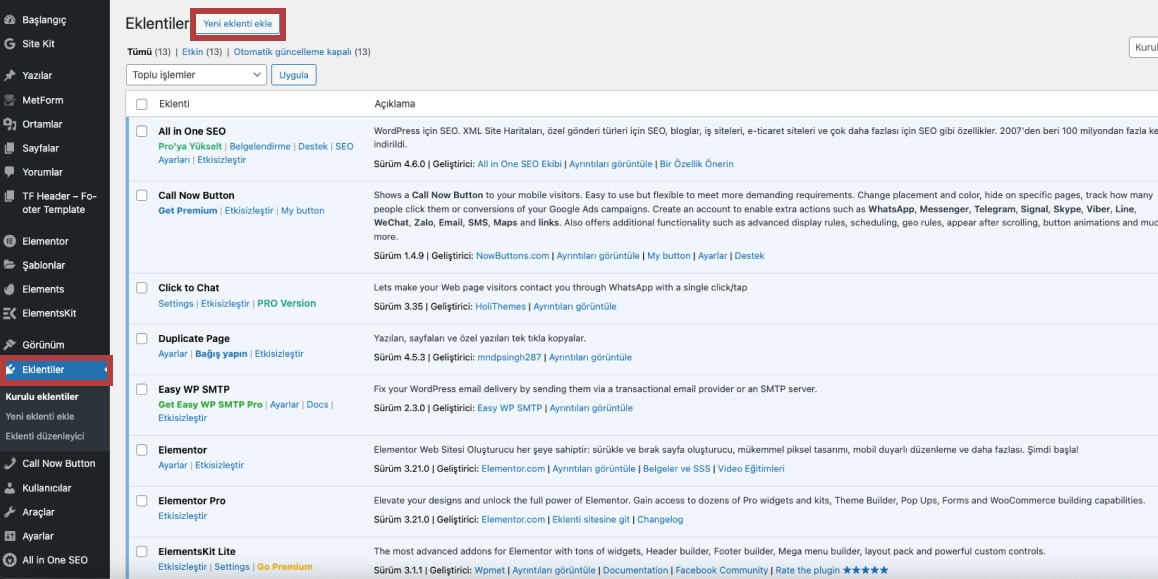Image resolution: width=1158 pixels, height=579 pixels.
Task: Click the Yorumlar comment bubble icon
Action: click(x=10, y=172)
